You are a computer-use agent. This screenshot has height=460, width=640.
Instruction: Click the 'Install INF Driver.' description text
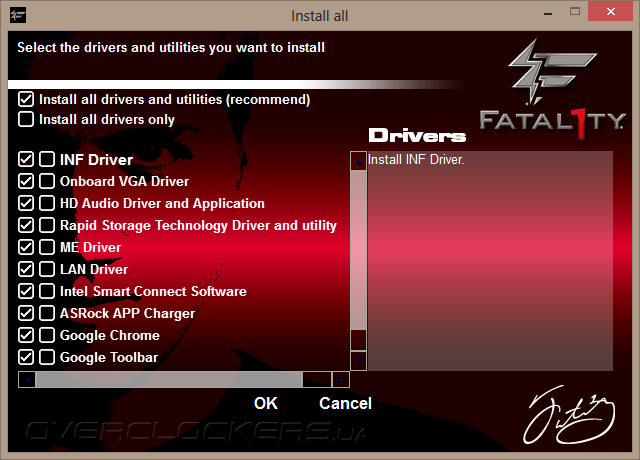(416, 160)
